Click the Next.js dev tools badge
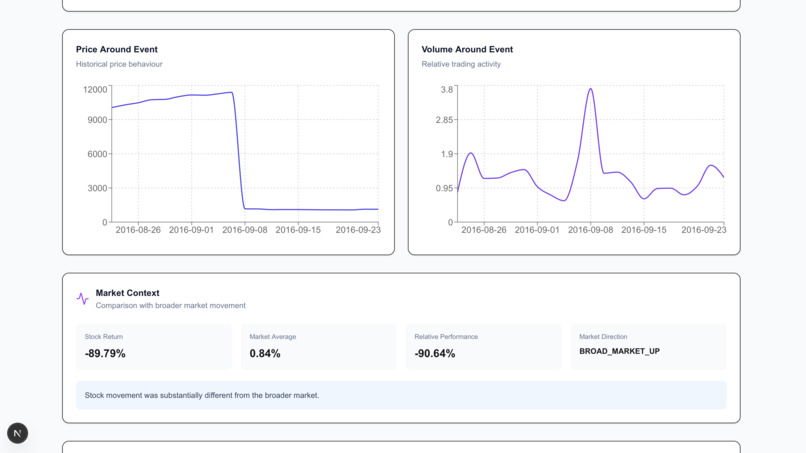 coord(17,433)
